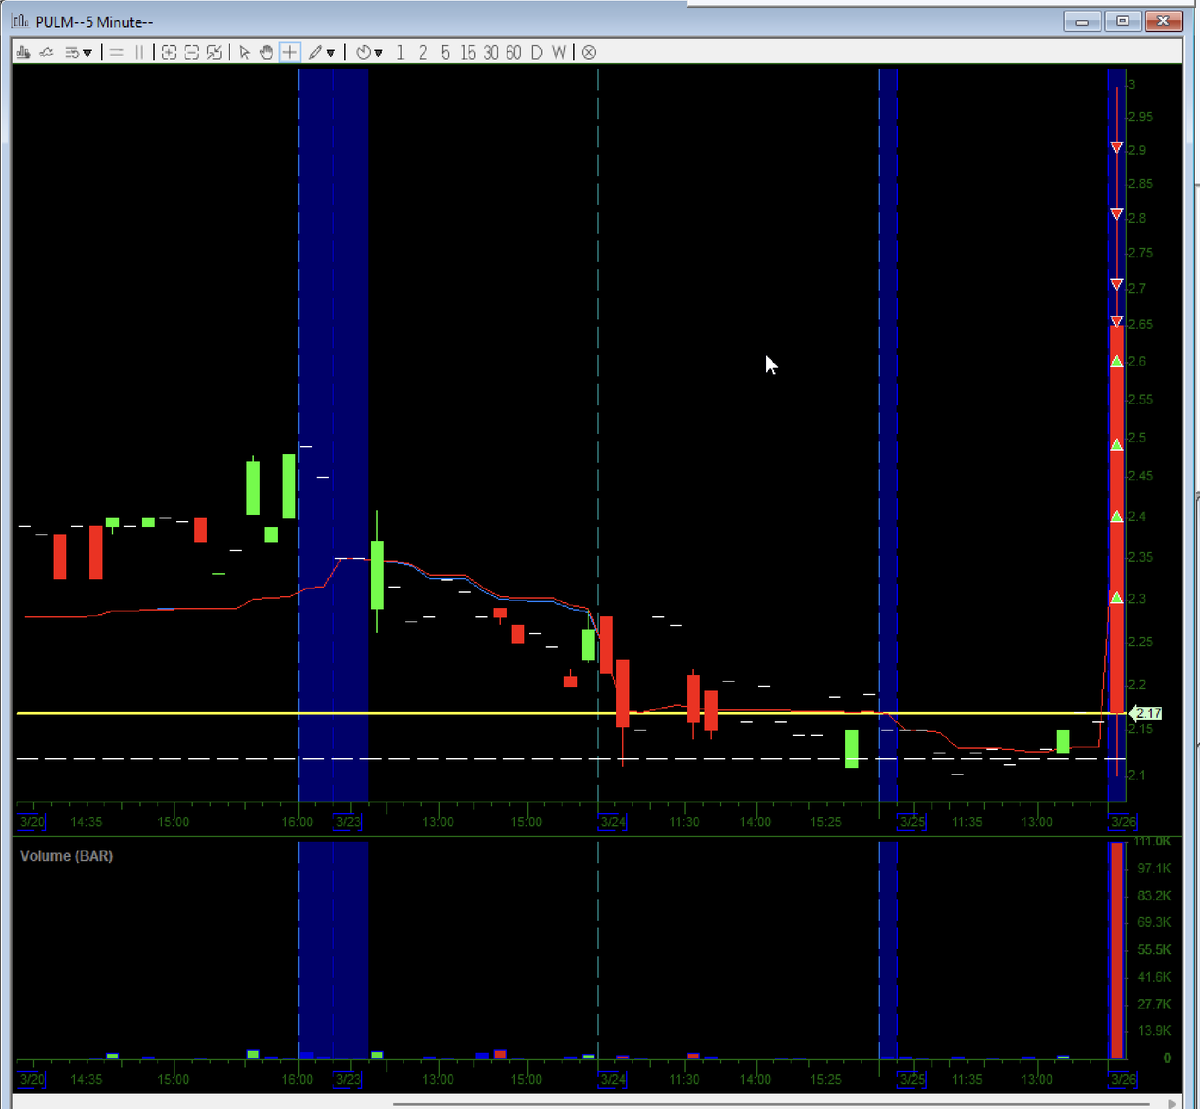This screenshot has width=1200, height=1109.
Task: Click the 97.1K label on volume scale
Action: (1154, 868)
